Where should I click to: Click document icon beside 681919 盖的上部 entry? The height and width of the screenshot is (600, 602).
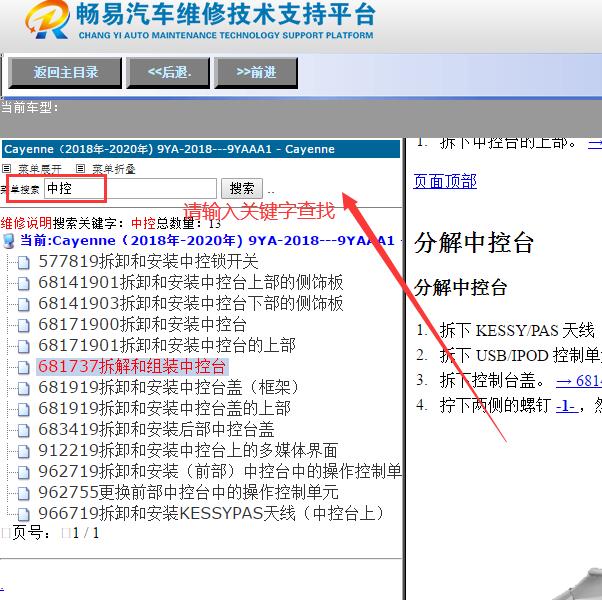tap(23, 409)
